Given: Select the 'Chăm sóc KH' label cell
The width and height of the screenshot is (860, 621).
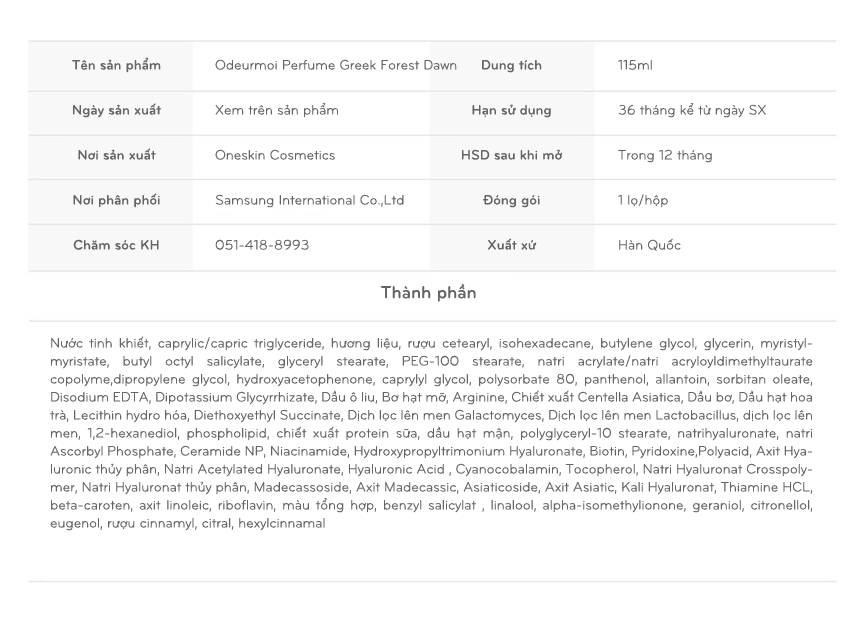Looking at the screenshot, I should [116, 246].
